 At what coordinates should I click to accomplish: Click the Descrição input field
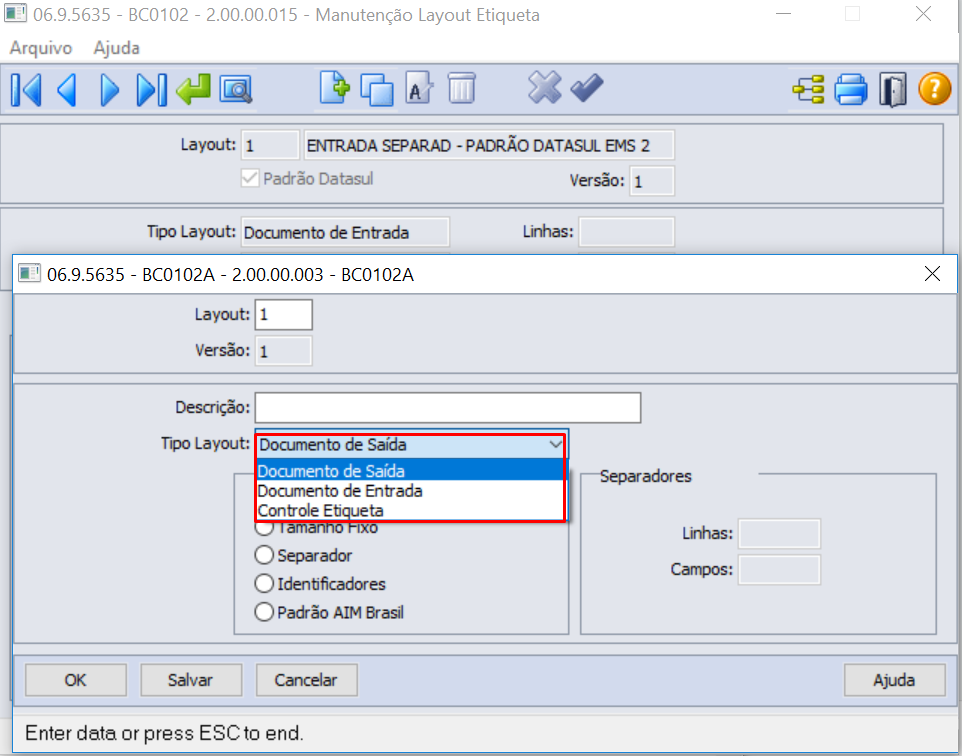tap(448, 407)
